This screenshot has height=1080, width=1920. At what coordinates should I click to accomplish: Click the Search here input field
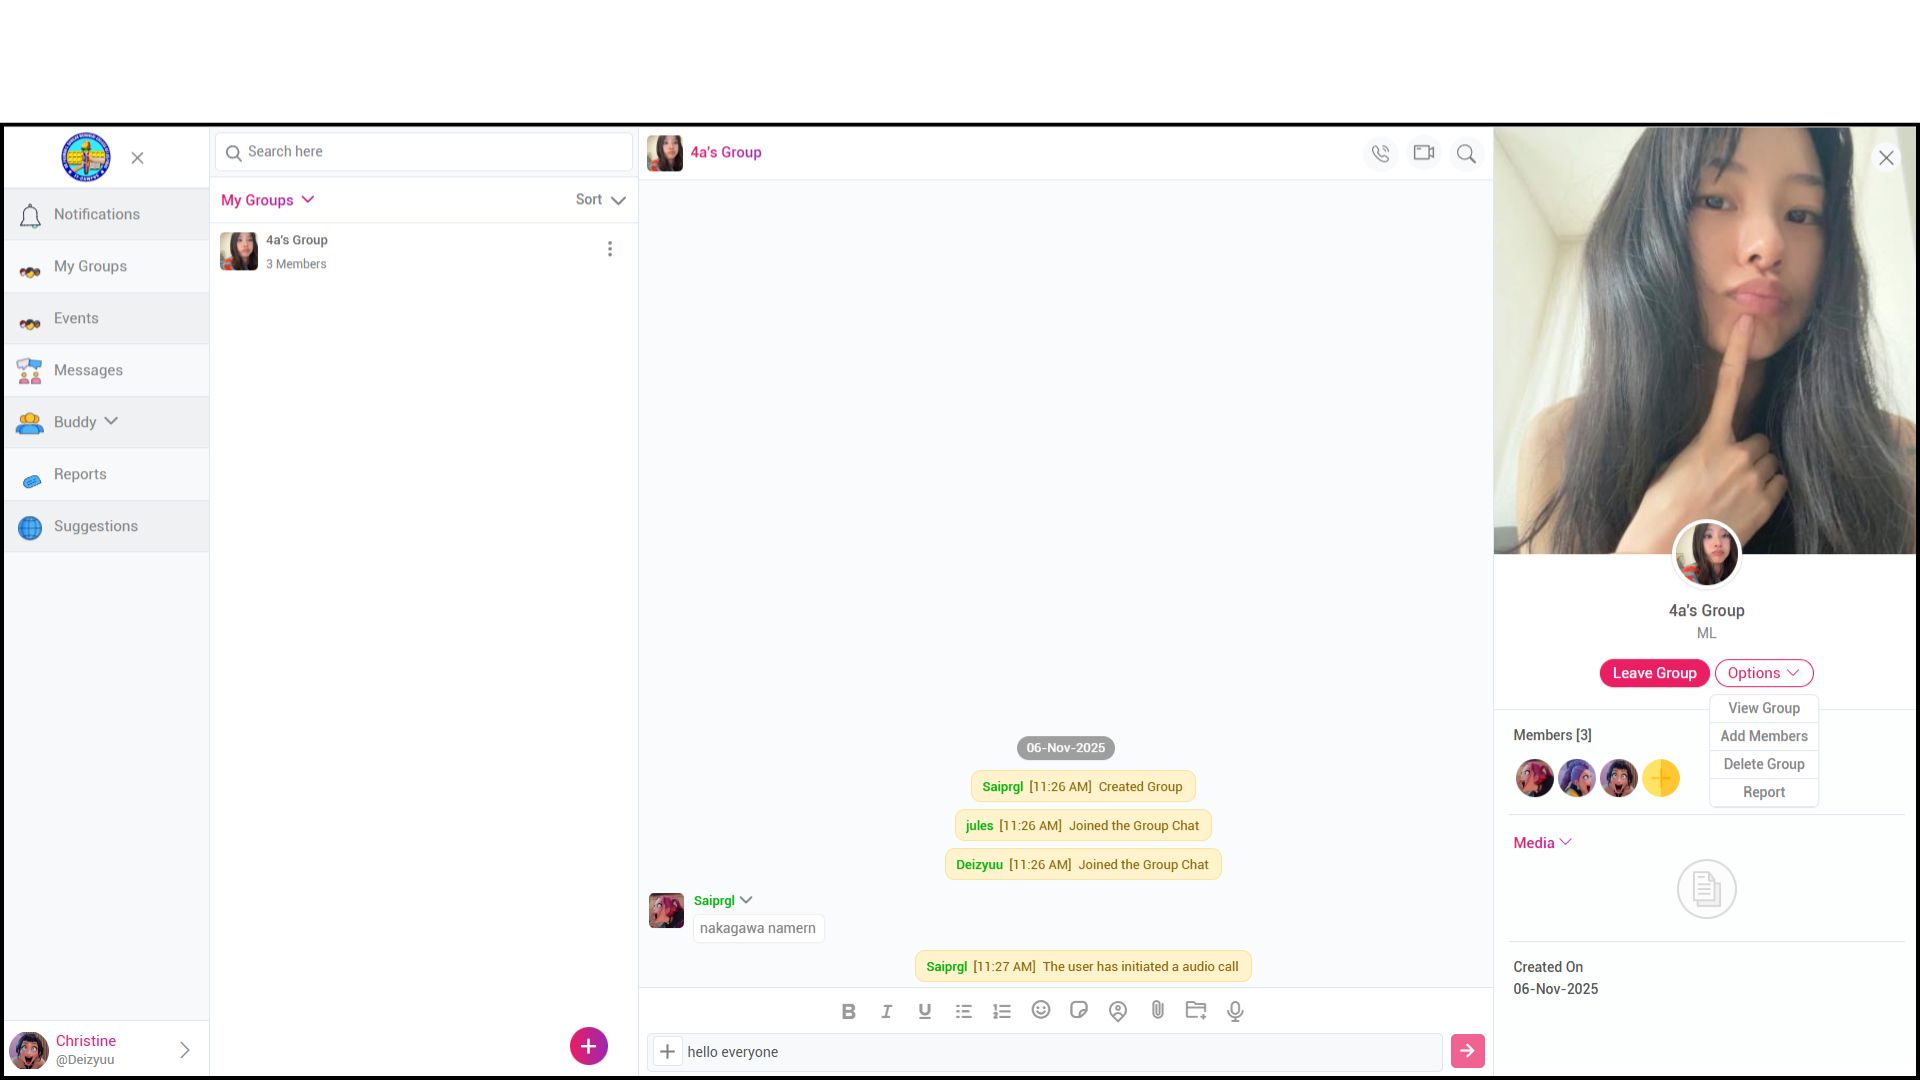430,152
